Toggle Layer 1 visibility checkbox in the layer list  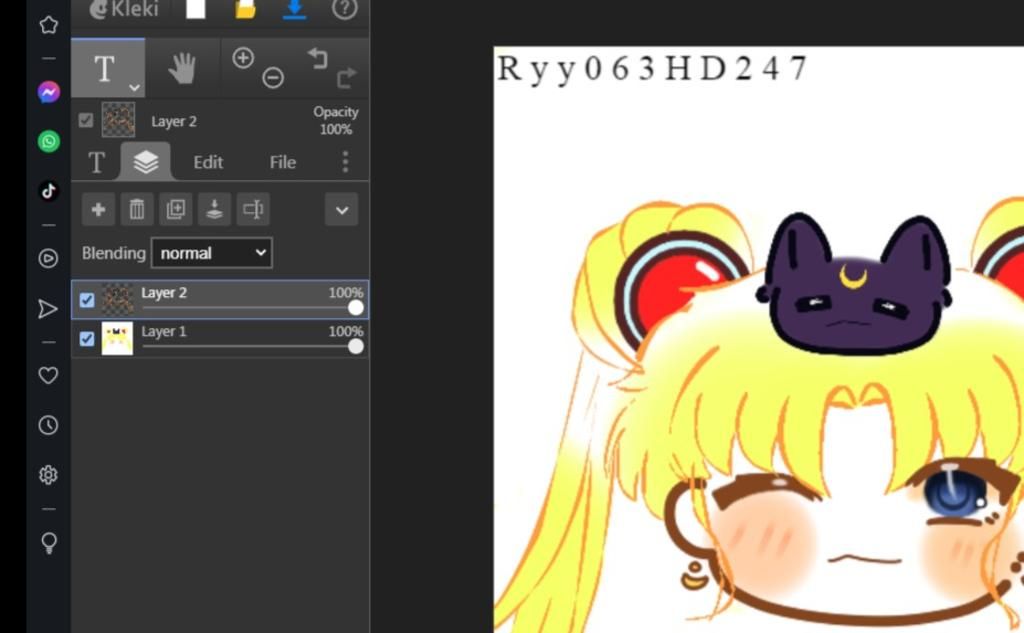pyautogui.click(x=87, y=339)
